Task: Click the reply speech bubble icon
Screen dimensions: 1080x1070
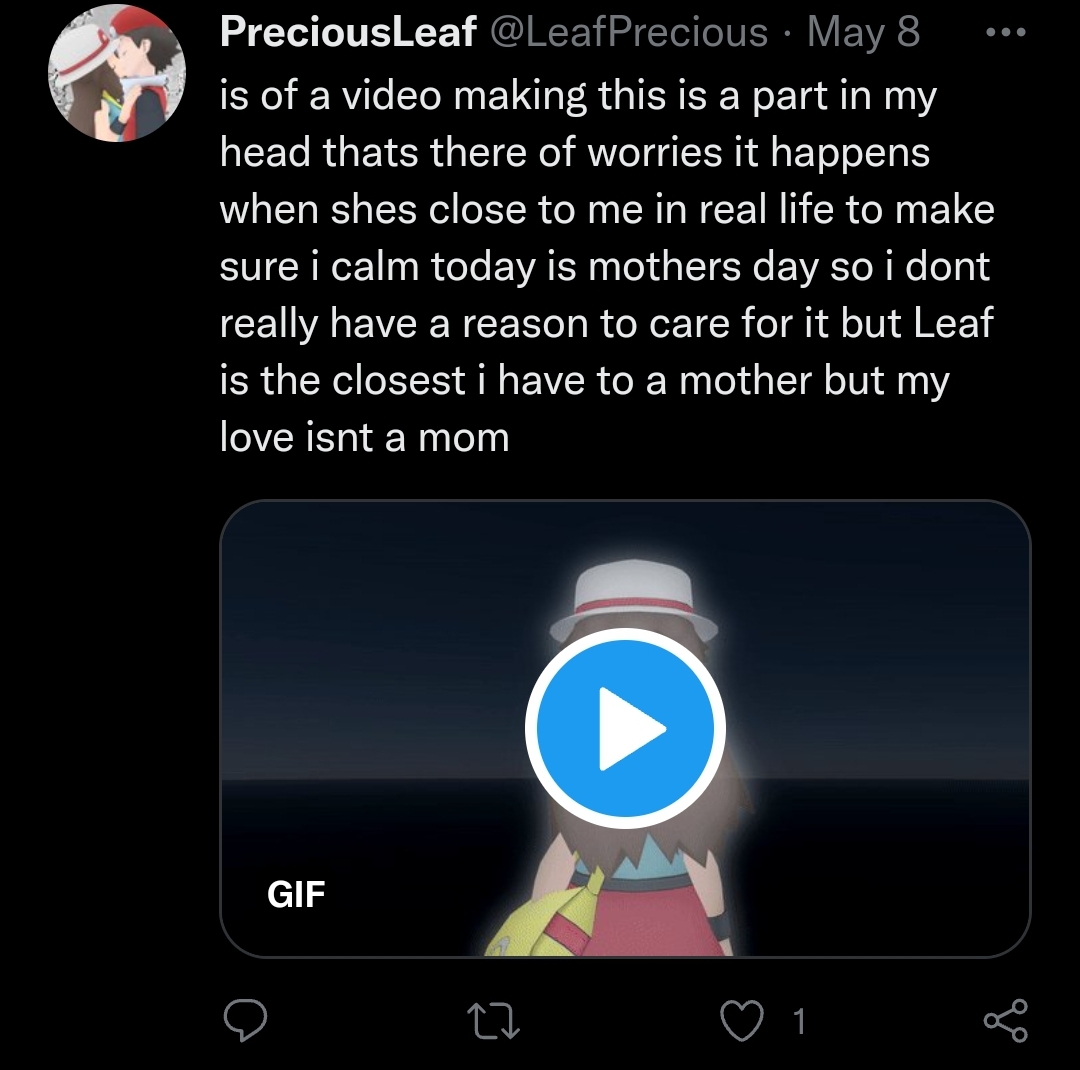Action: pyautogui.click(x=243, y=1019)
